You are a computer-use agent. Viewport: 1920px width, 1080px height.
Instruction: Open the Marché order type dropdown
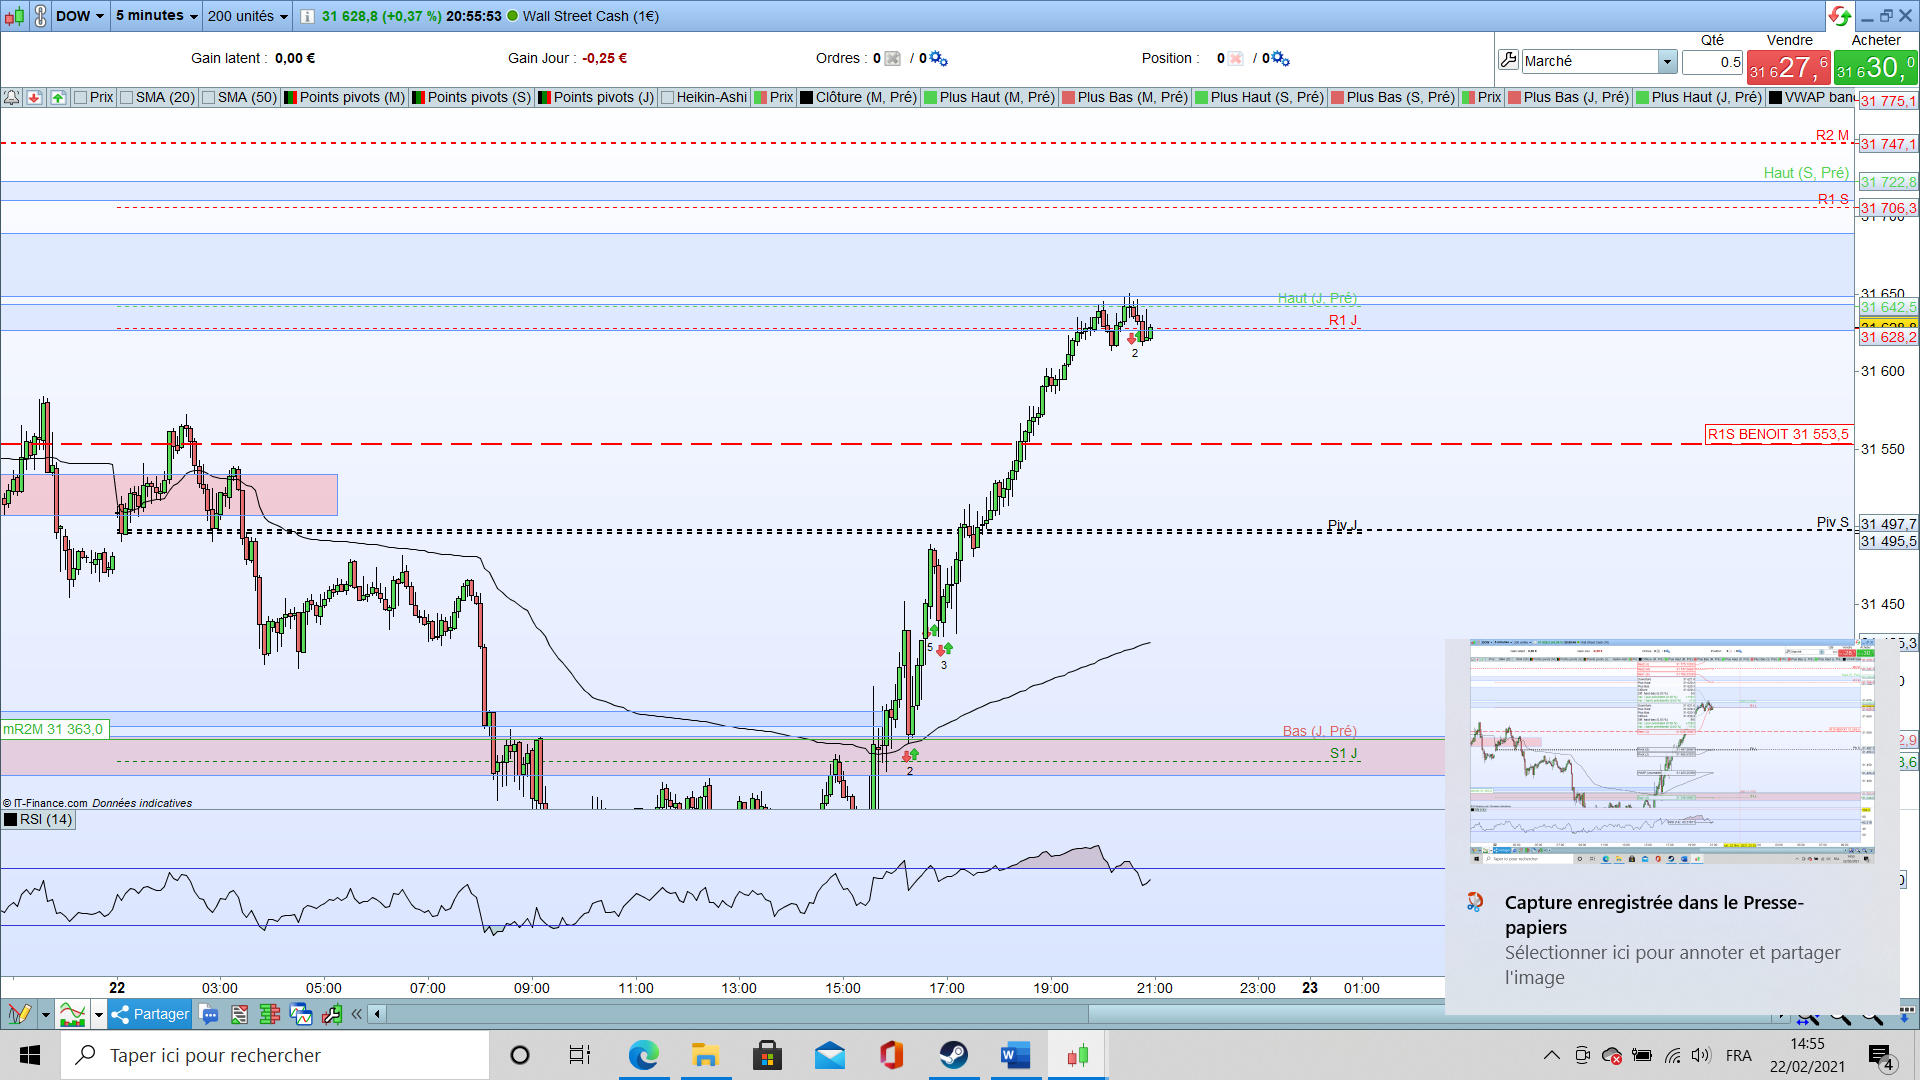coord(1667,62)
